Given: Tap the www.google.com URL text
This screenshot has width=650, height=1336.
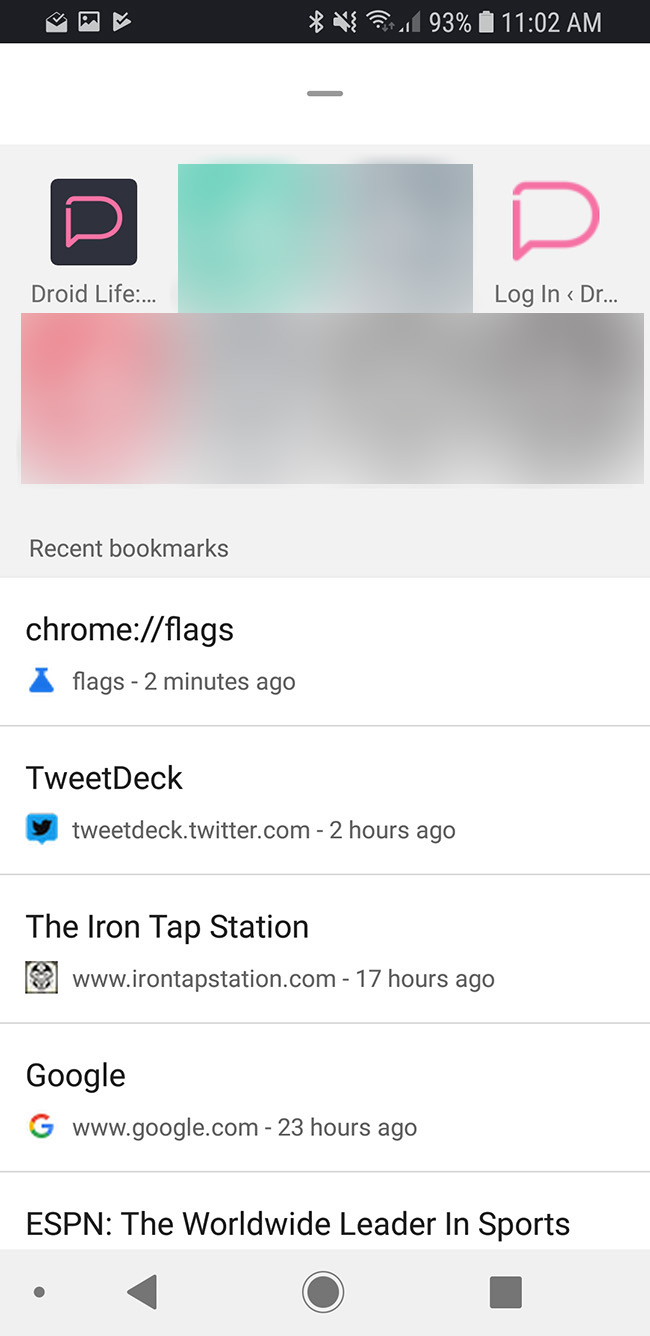Looking at the screenshot, I should pos(165,1128).
